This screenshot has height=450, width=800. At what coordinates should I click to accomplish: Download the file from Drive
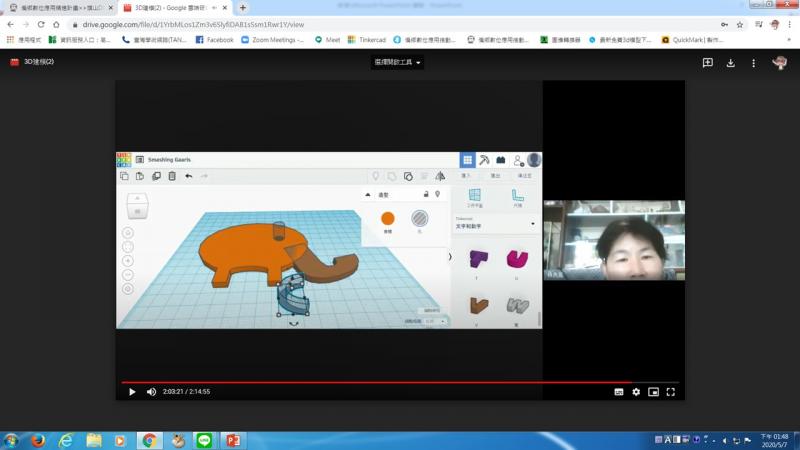[x=730, y=62]
